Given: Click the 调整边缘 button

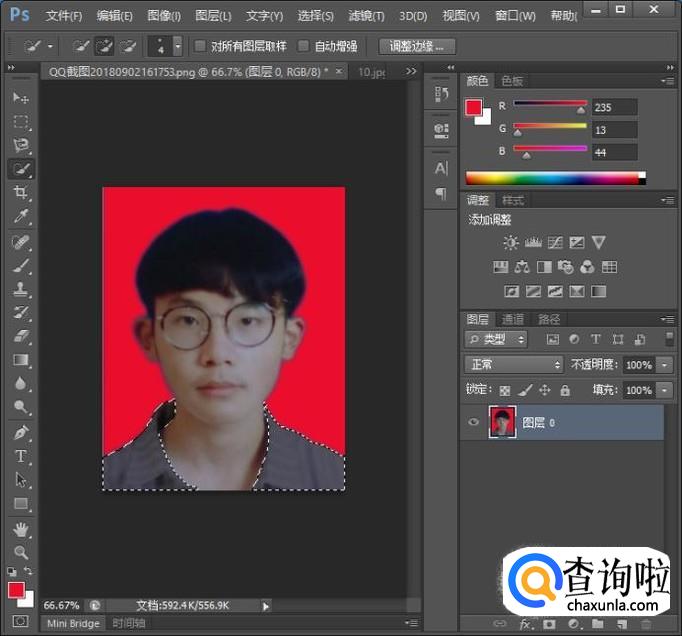Looking at the screenshot, I should [x=418, y=46].
